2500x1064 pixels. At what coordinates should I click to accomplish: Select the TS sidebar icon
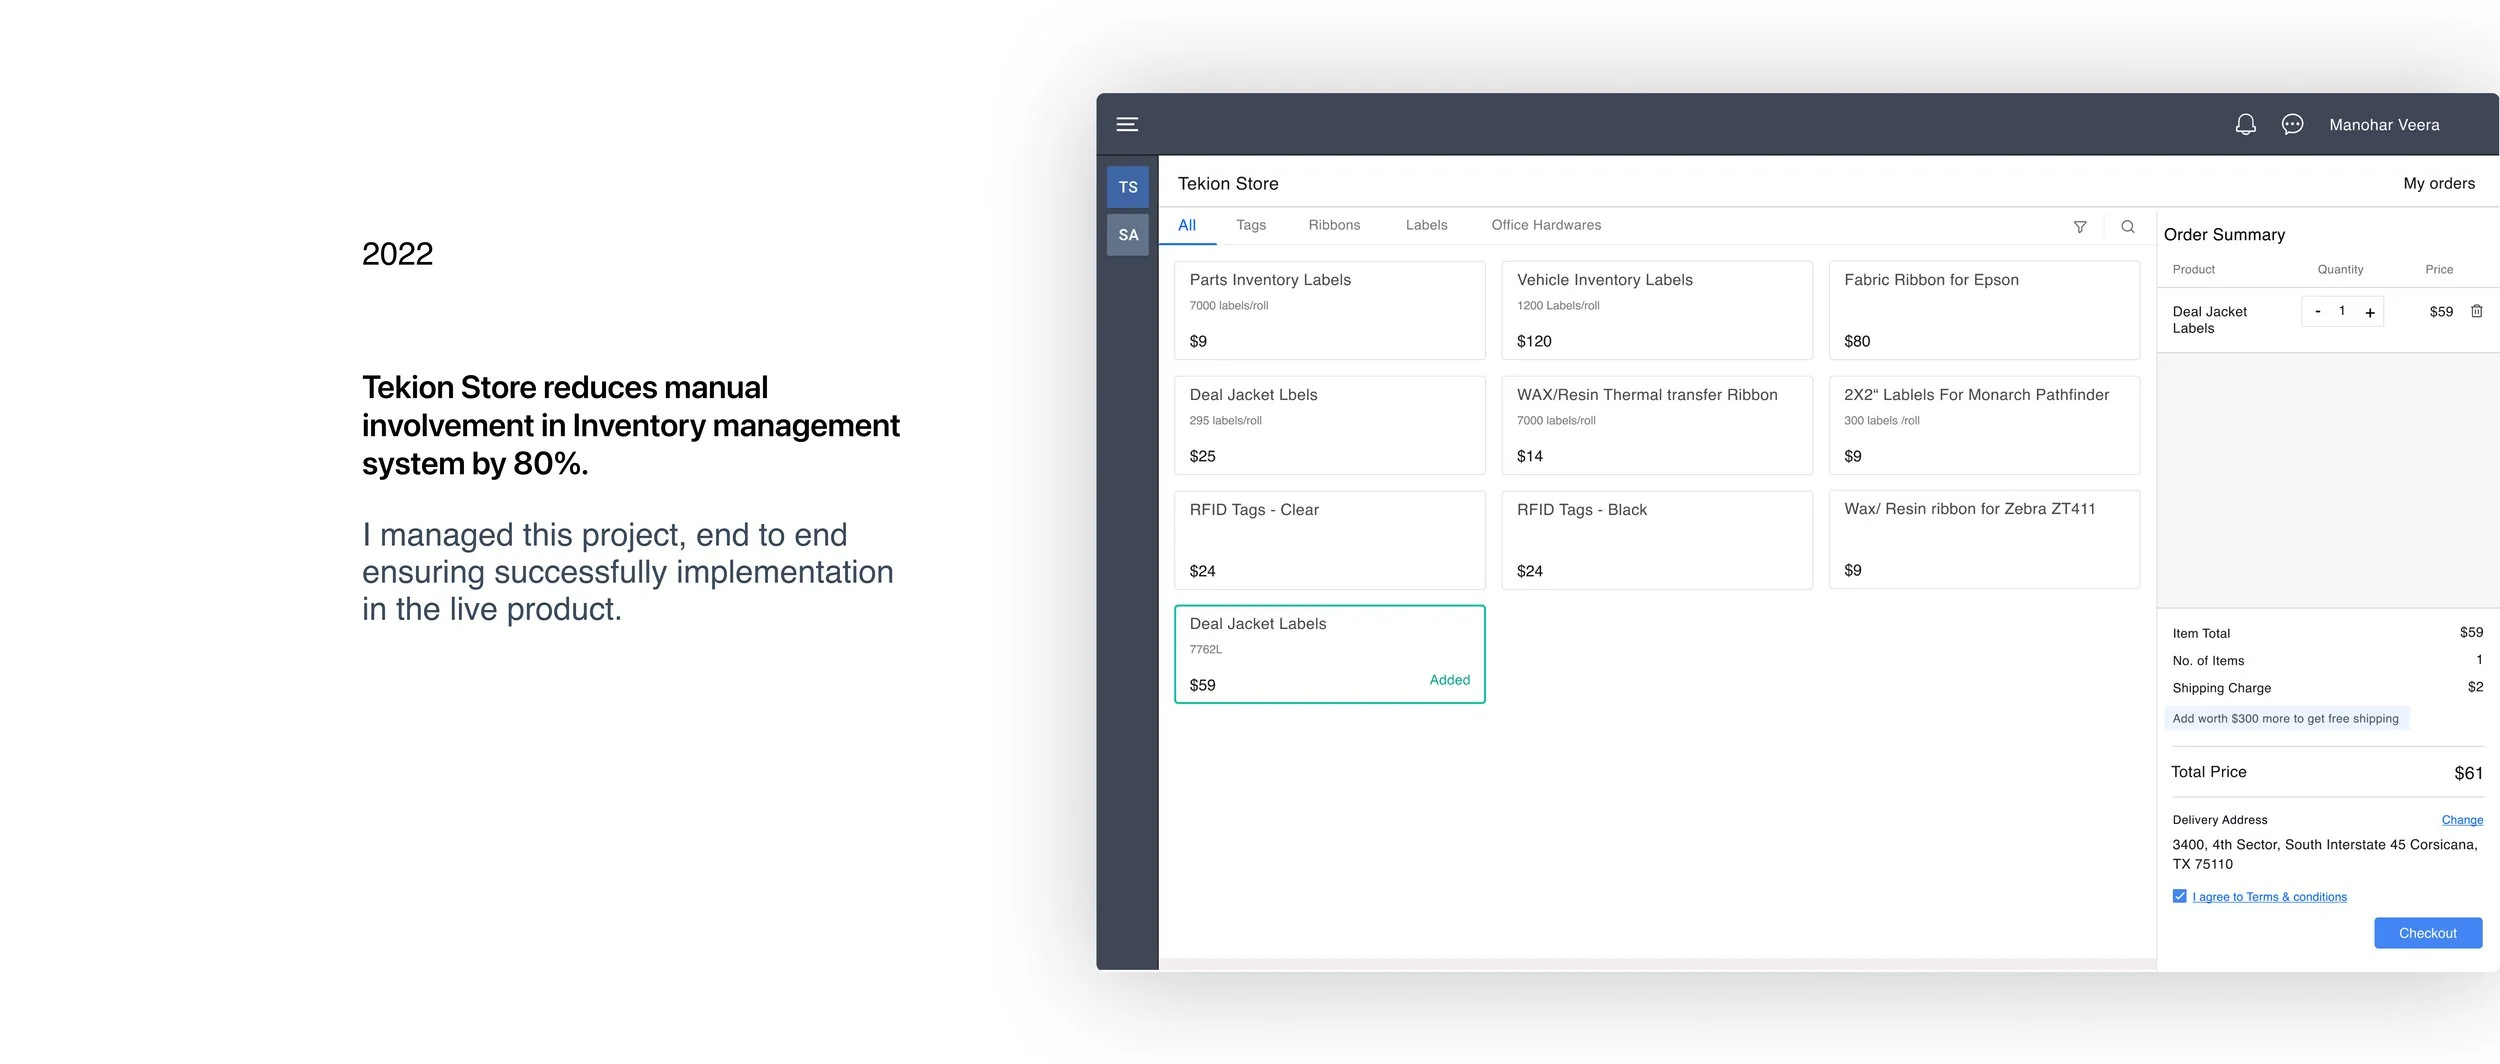(1128, 187)
